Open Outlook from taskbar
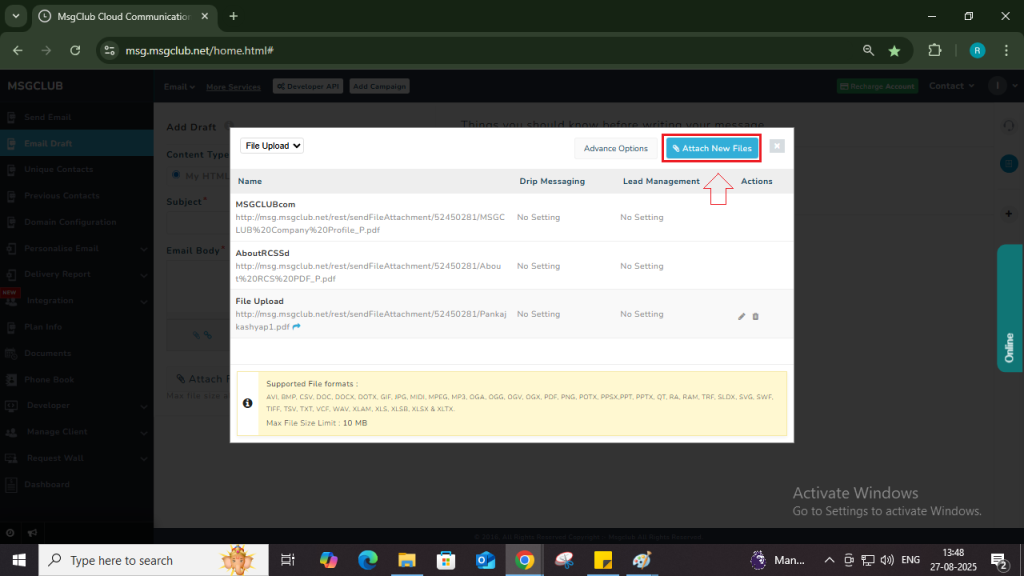The height and width of the screenshot is (576, 1024). pos(485,560)
